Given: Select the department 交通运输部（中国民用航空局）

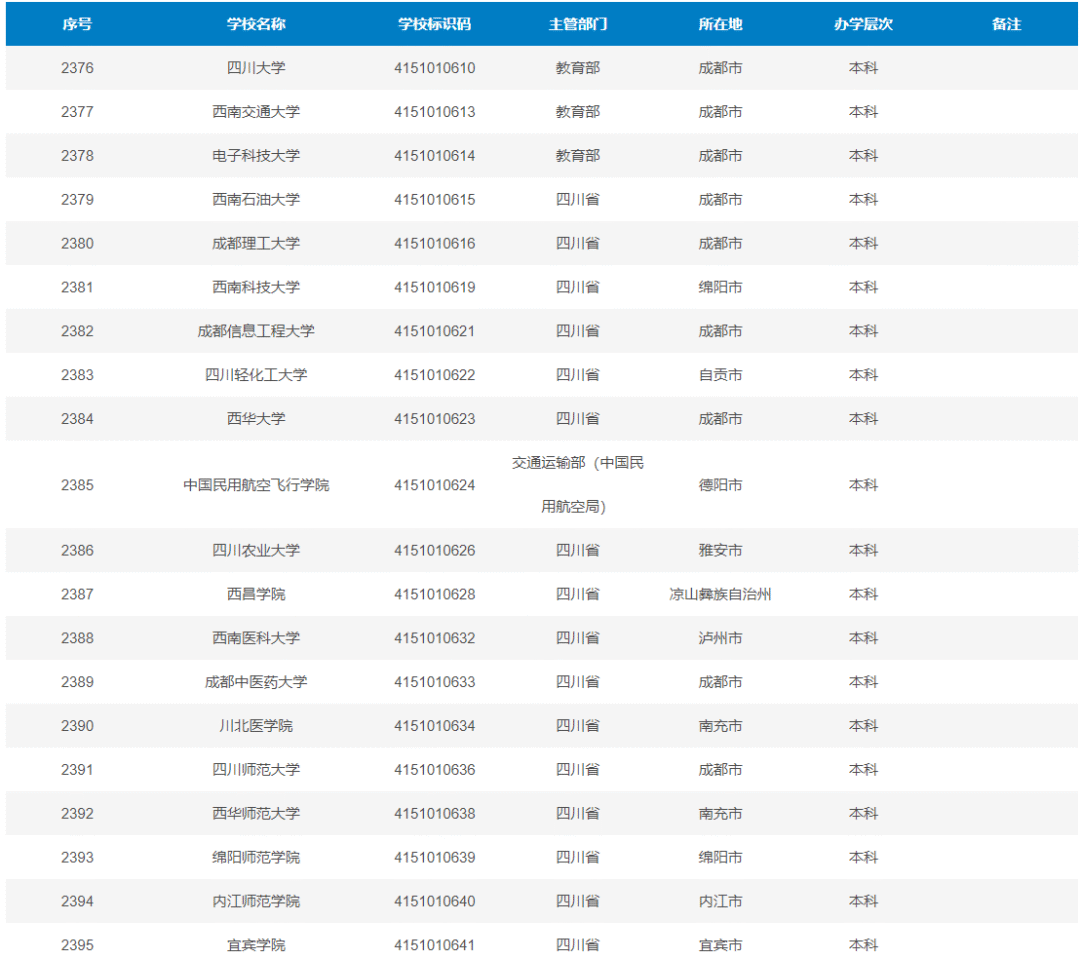Looking at the screenshot, I should [578, 485].
